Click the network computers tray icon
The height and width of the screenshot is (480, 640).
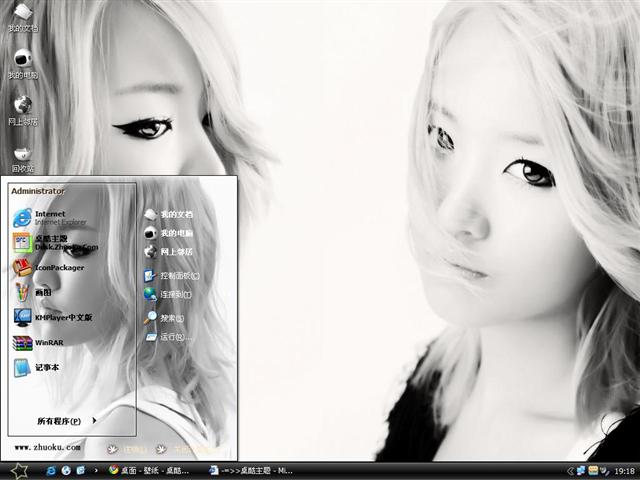coord(581,471)
